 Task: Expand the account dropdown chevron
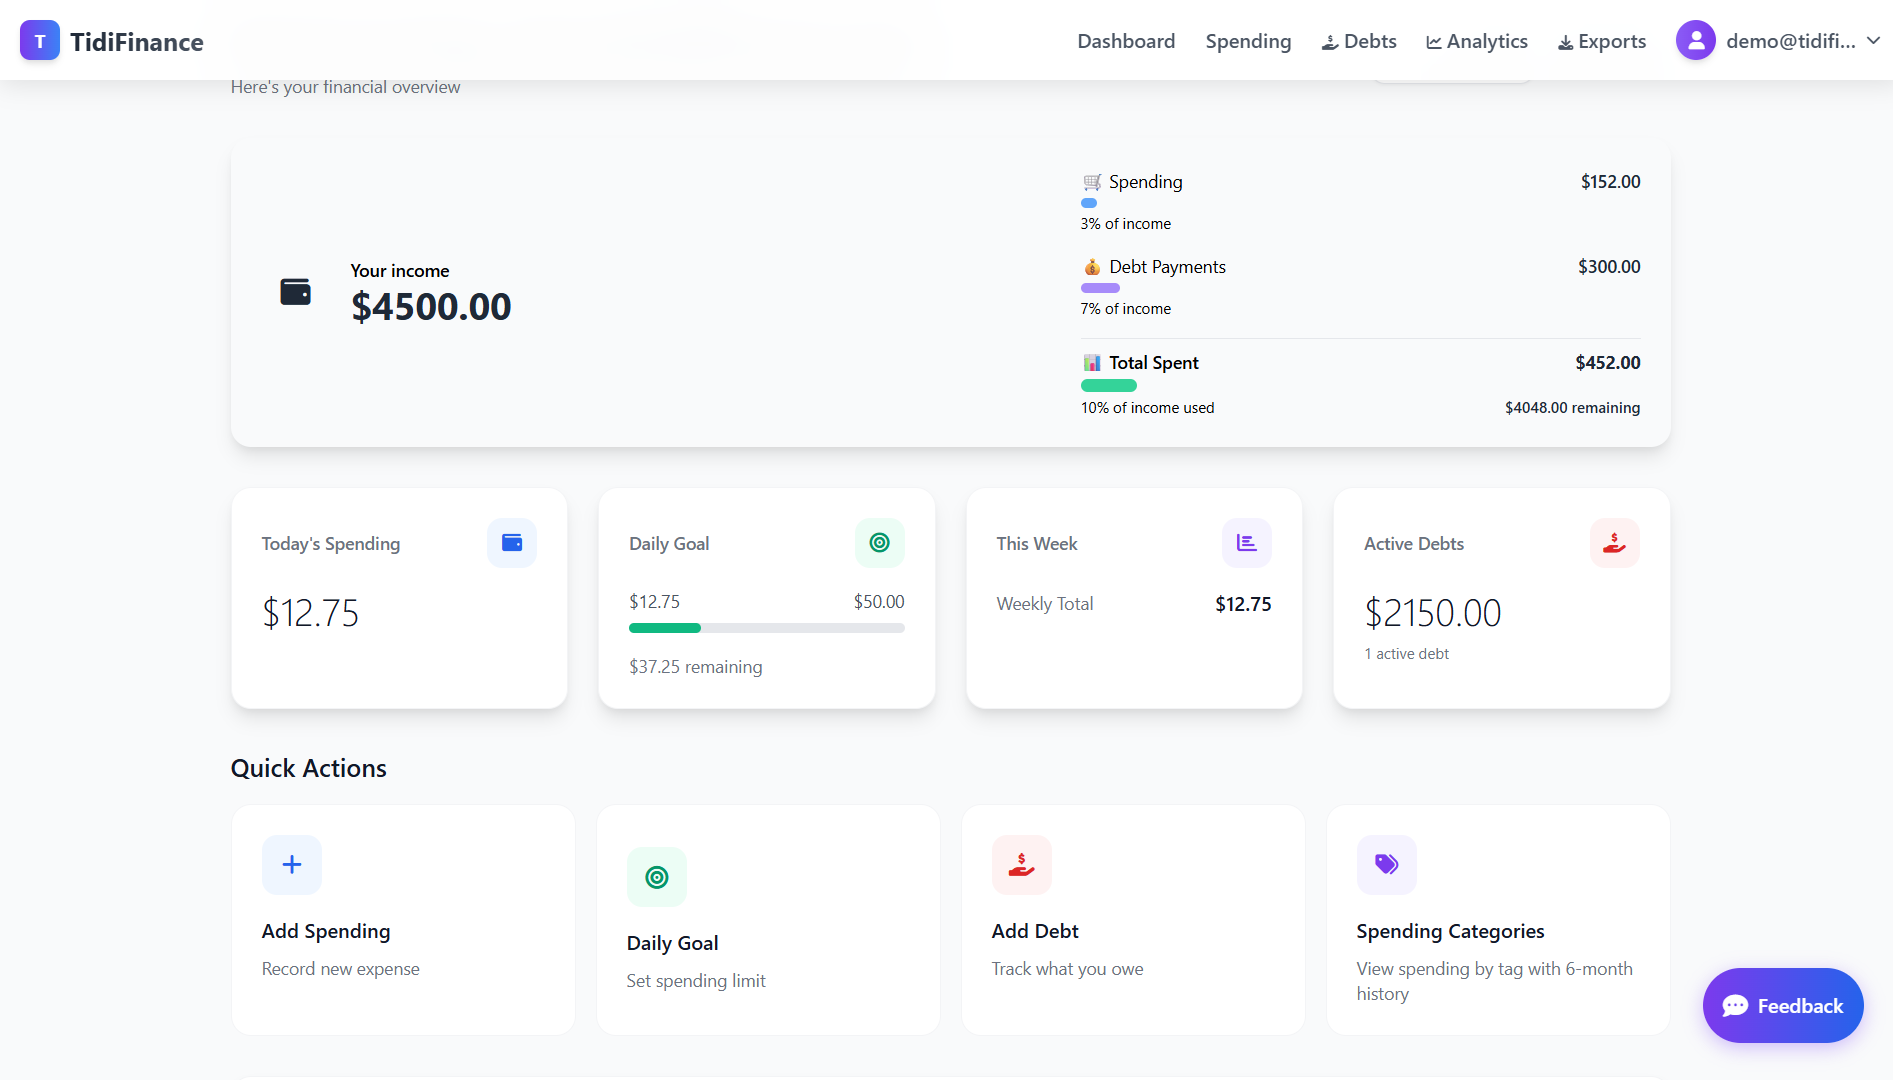pyautogui.click(x=1873, y=41)
